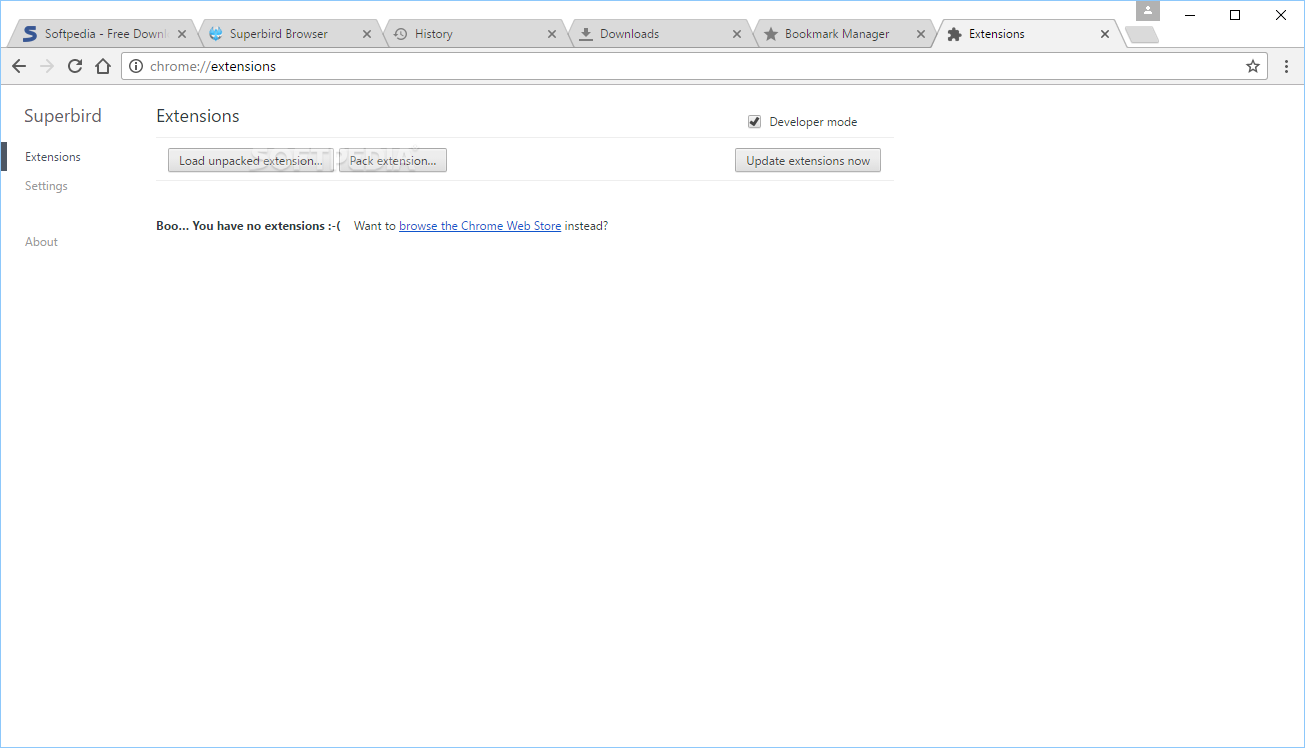Close the Downloads tab
This screenshot has height=748, width=1305.
(x=737, y=34)
